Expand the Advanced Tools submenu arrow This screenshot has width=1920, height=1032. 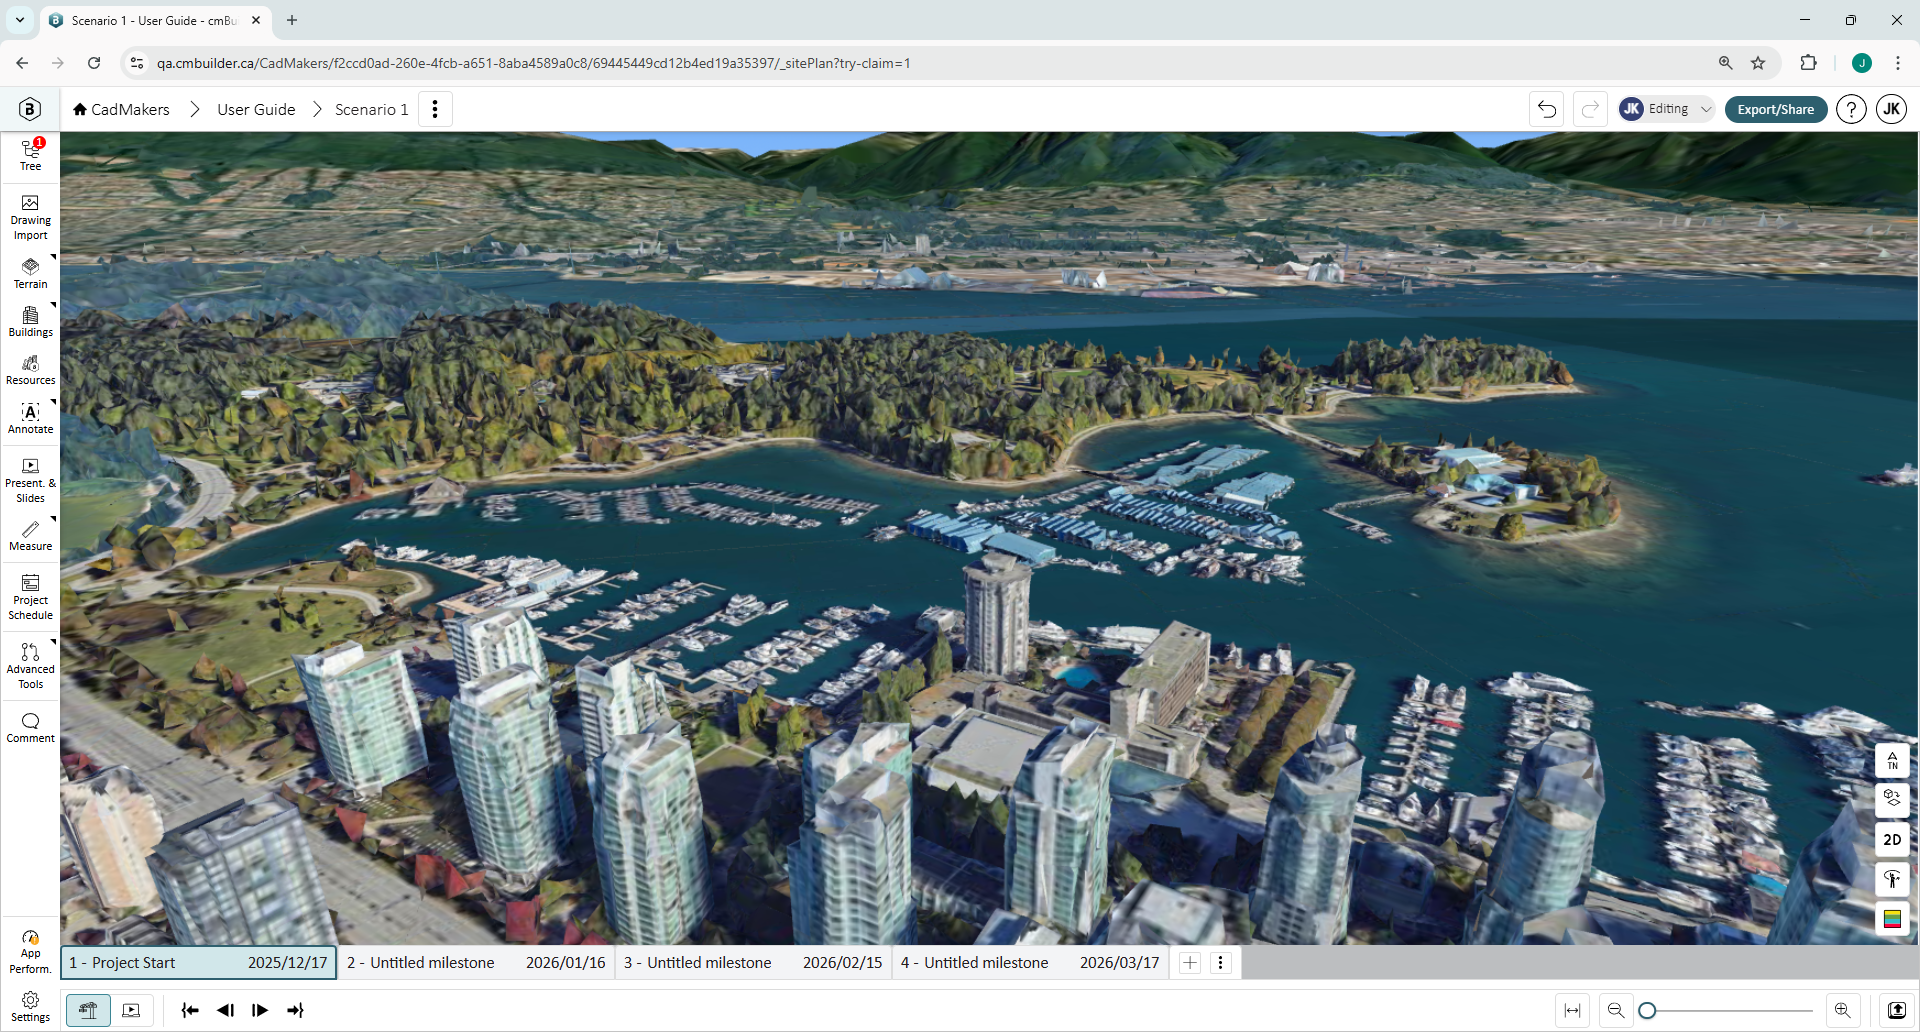[53, 641]
